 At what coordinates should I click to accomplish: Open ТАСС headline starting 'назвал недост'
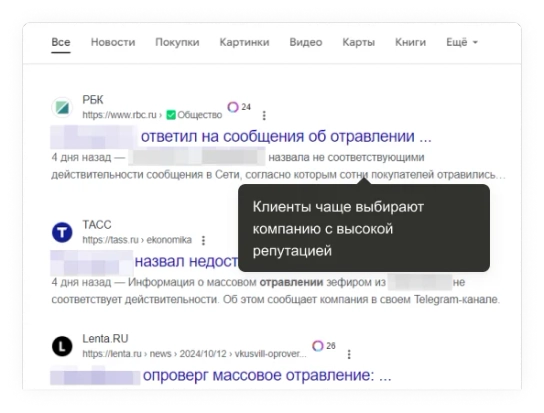(x=186, y=261)
